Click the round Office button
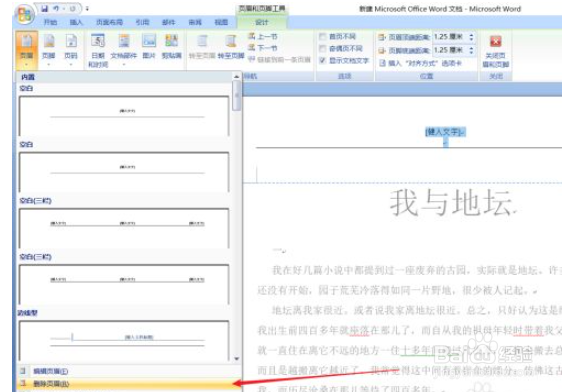 [25, 14]
